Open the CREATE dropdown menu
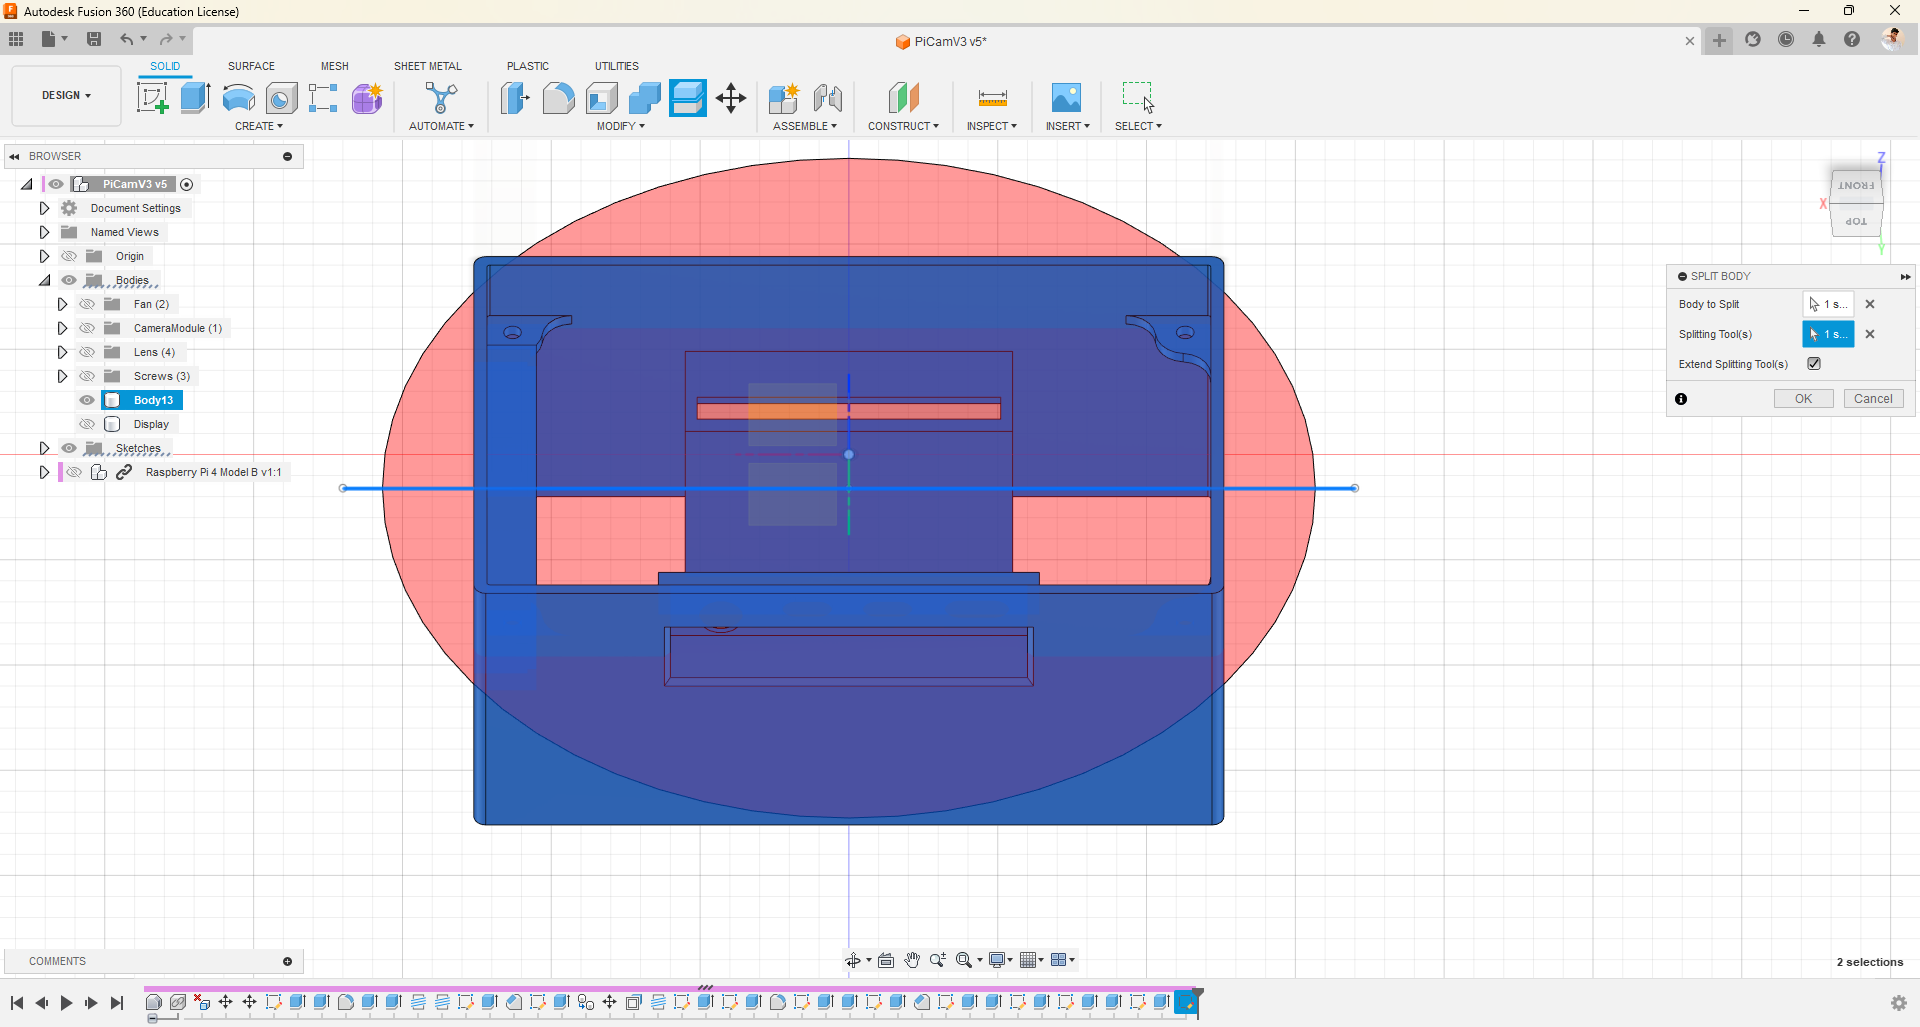 pyautogui.click(x=259, y=126)
